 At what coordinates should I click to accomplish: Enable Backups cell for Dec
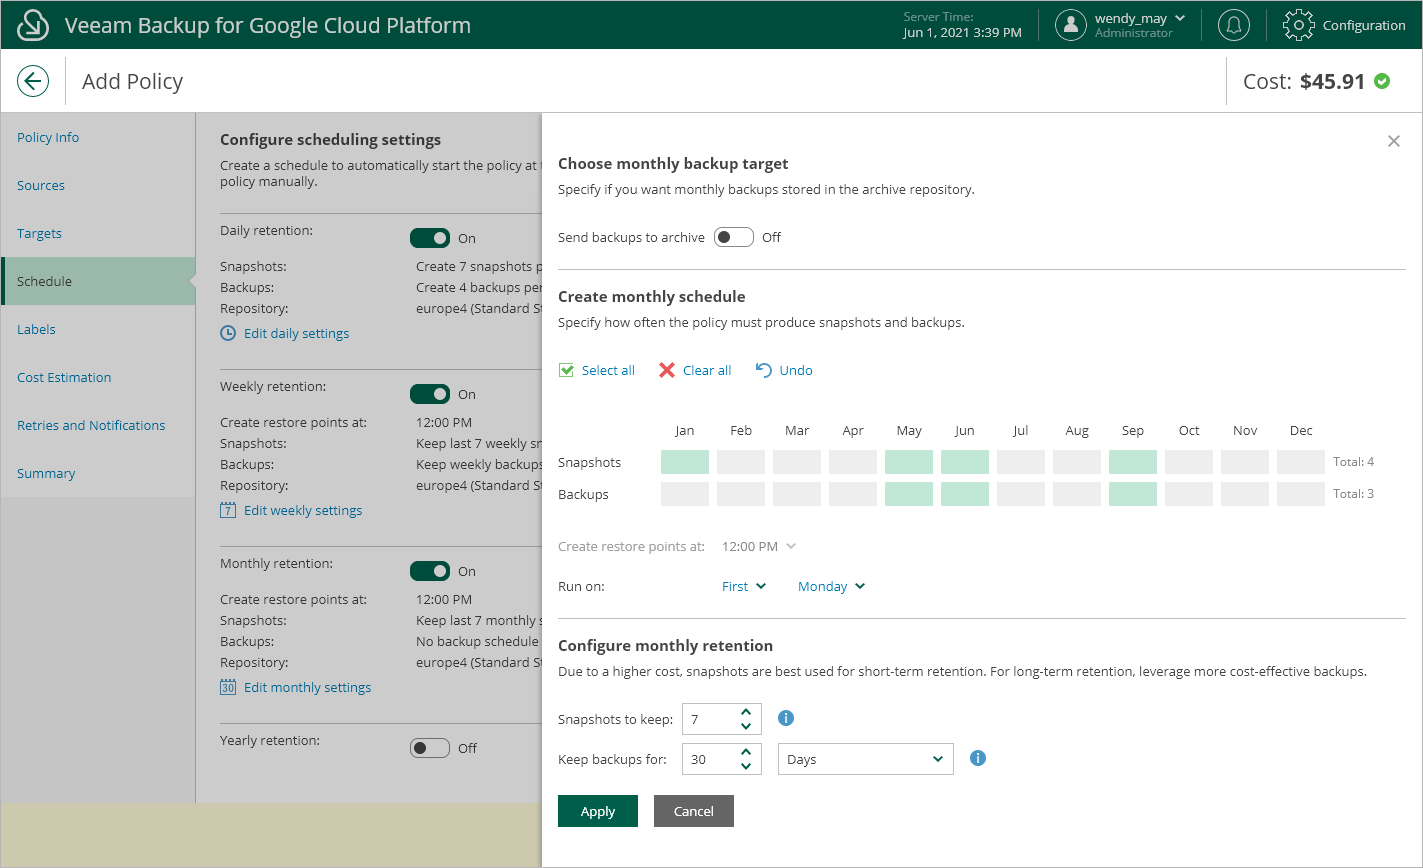point(1301,494)
